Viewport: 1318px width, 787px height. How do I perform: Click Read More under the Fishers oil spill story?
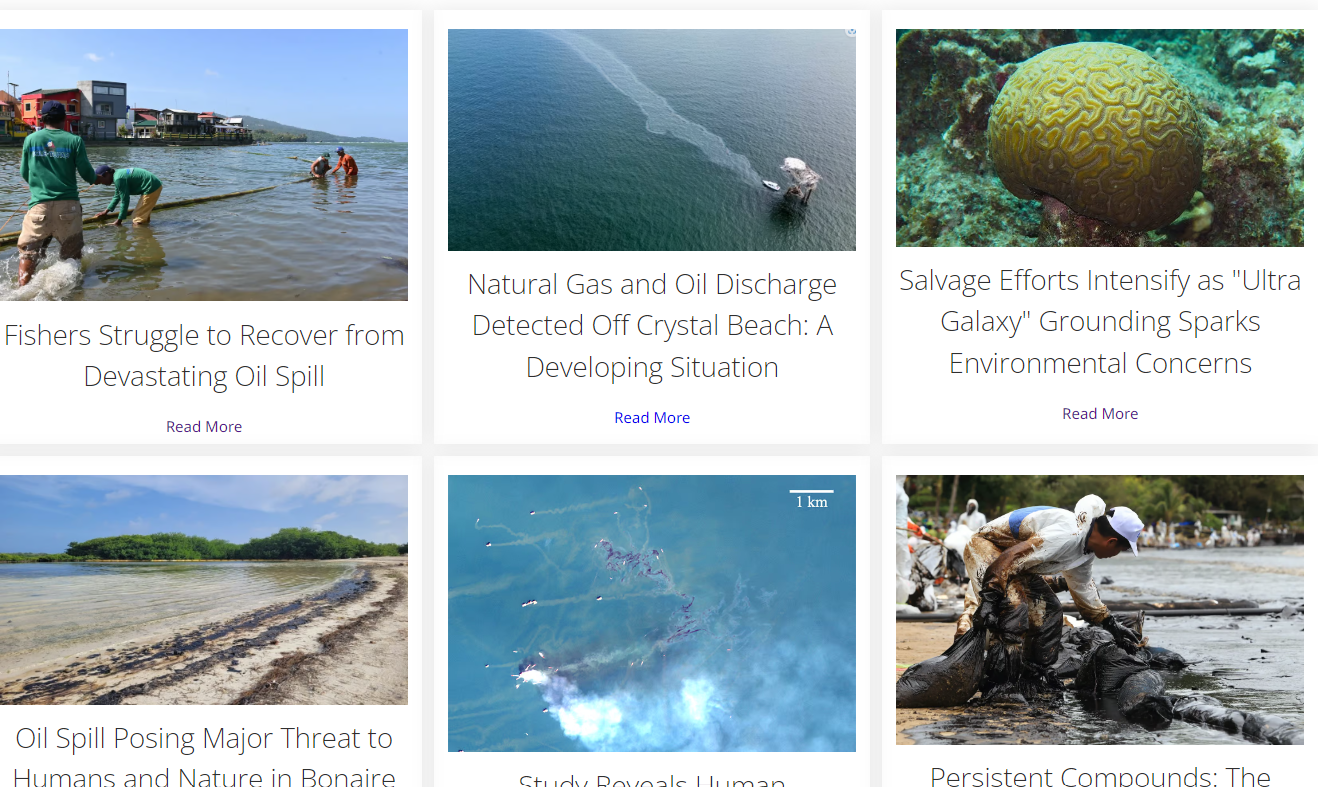[204, 427]
